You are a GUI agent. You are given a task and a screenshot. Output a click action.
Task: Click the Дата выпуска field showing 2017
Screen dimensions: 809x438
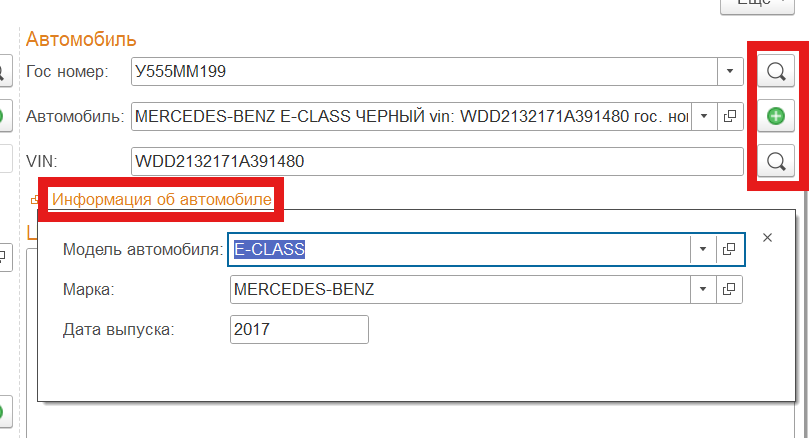tap(298, 329)
